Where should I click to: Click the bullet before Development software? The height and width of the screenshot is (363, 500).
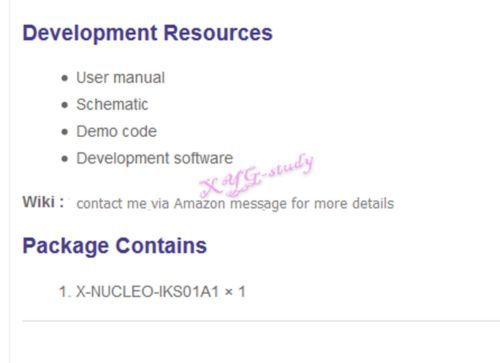[x=65, y=159]
